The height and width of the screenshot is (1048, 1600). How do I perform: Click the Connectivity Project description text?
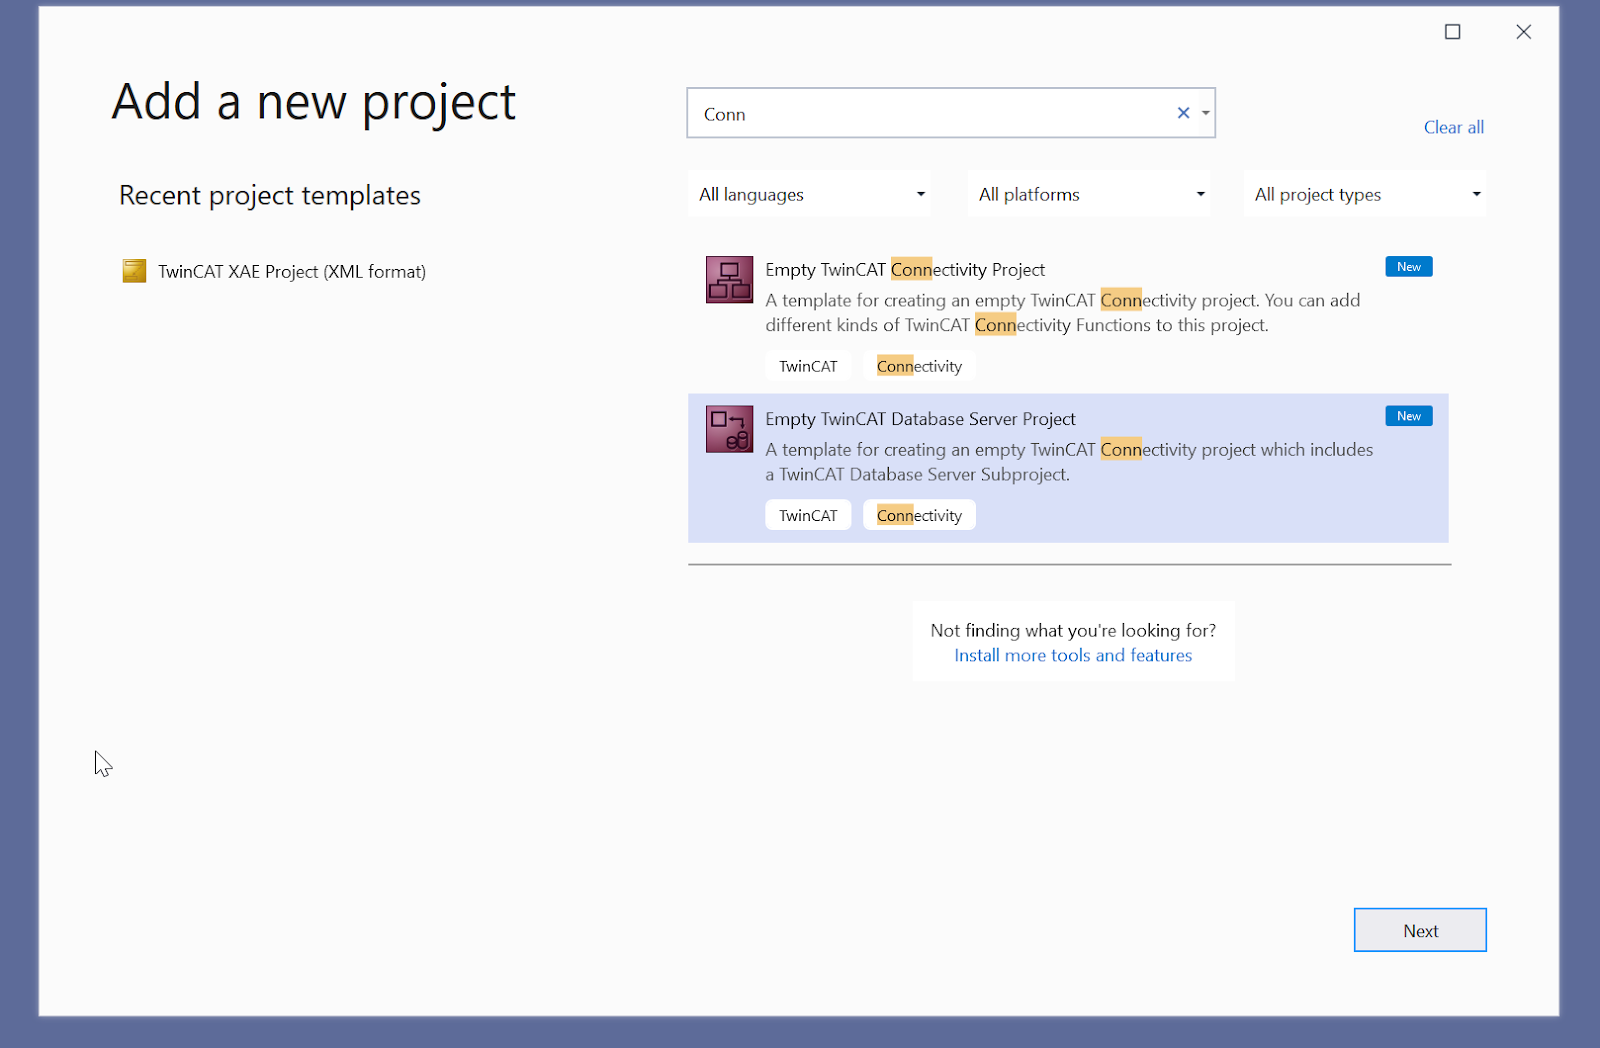point(1062,312)
